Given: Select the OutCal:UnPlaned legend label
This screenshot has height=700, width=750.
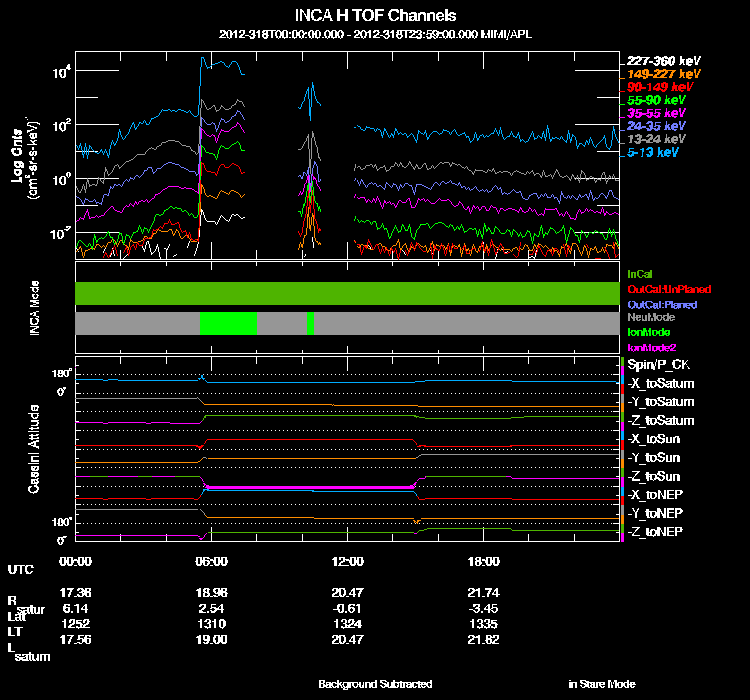Looking at the screenshot, I should (x=669, y=289).
